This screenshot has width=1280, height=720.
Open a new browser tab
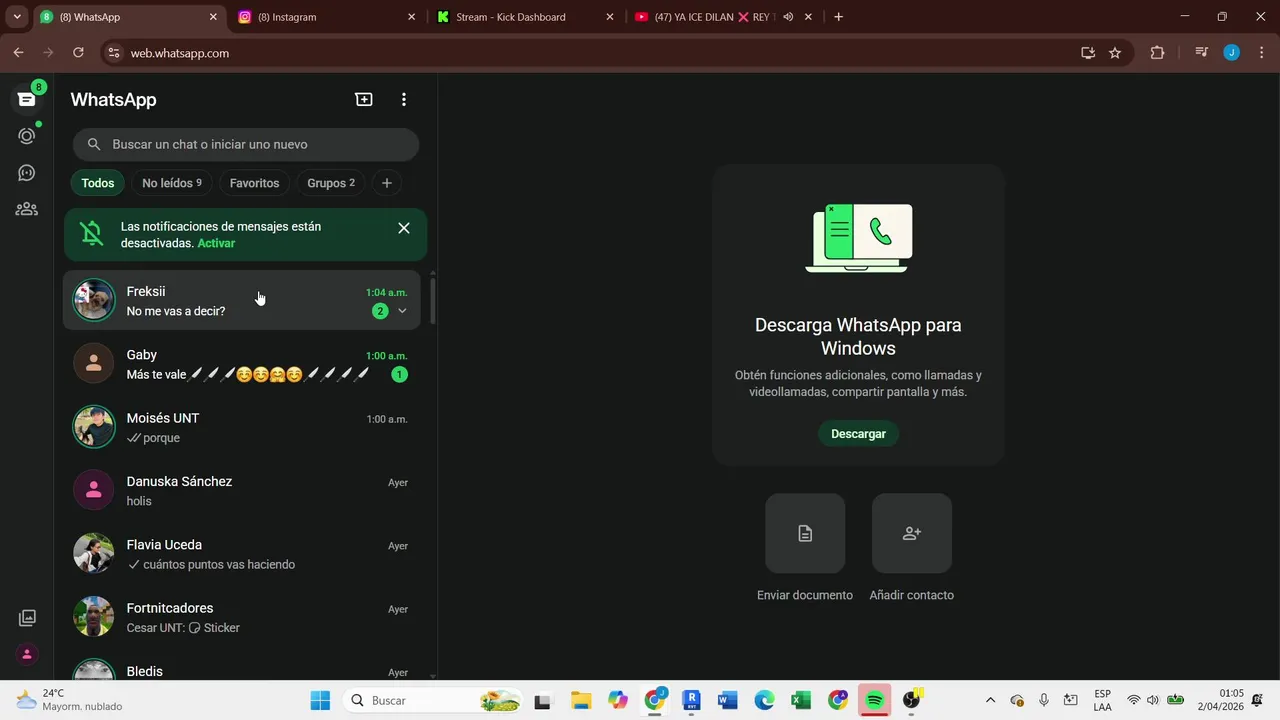838,17
